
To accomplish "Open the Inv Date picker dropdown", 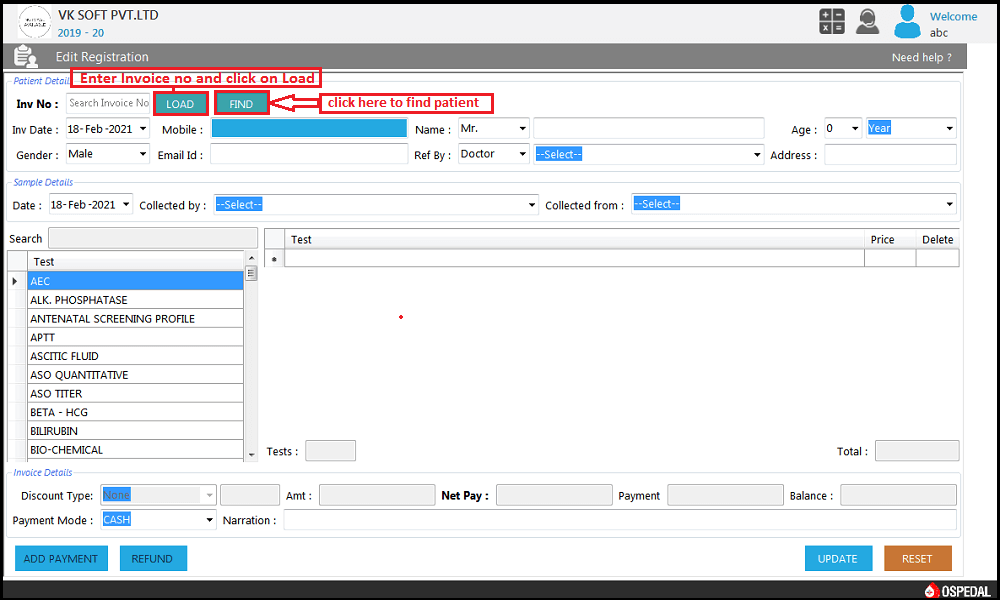I will (x=143, y=129).
